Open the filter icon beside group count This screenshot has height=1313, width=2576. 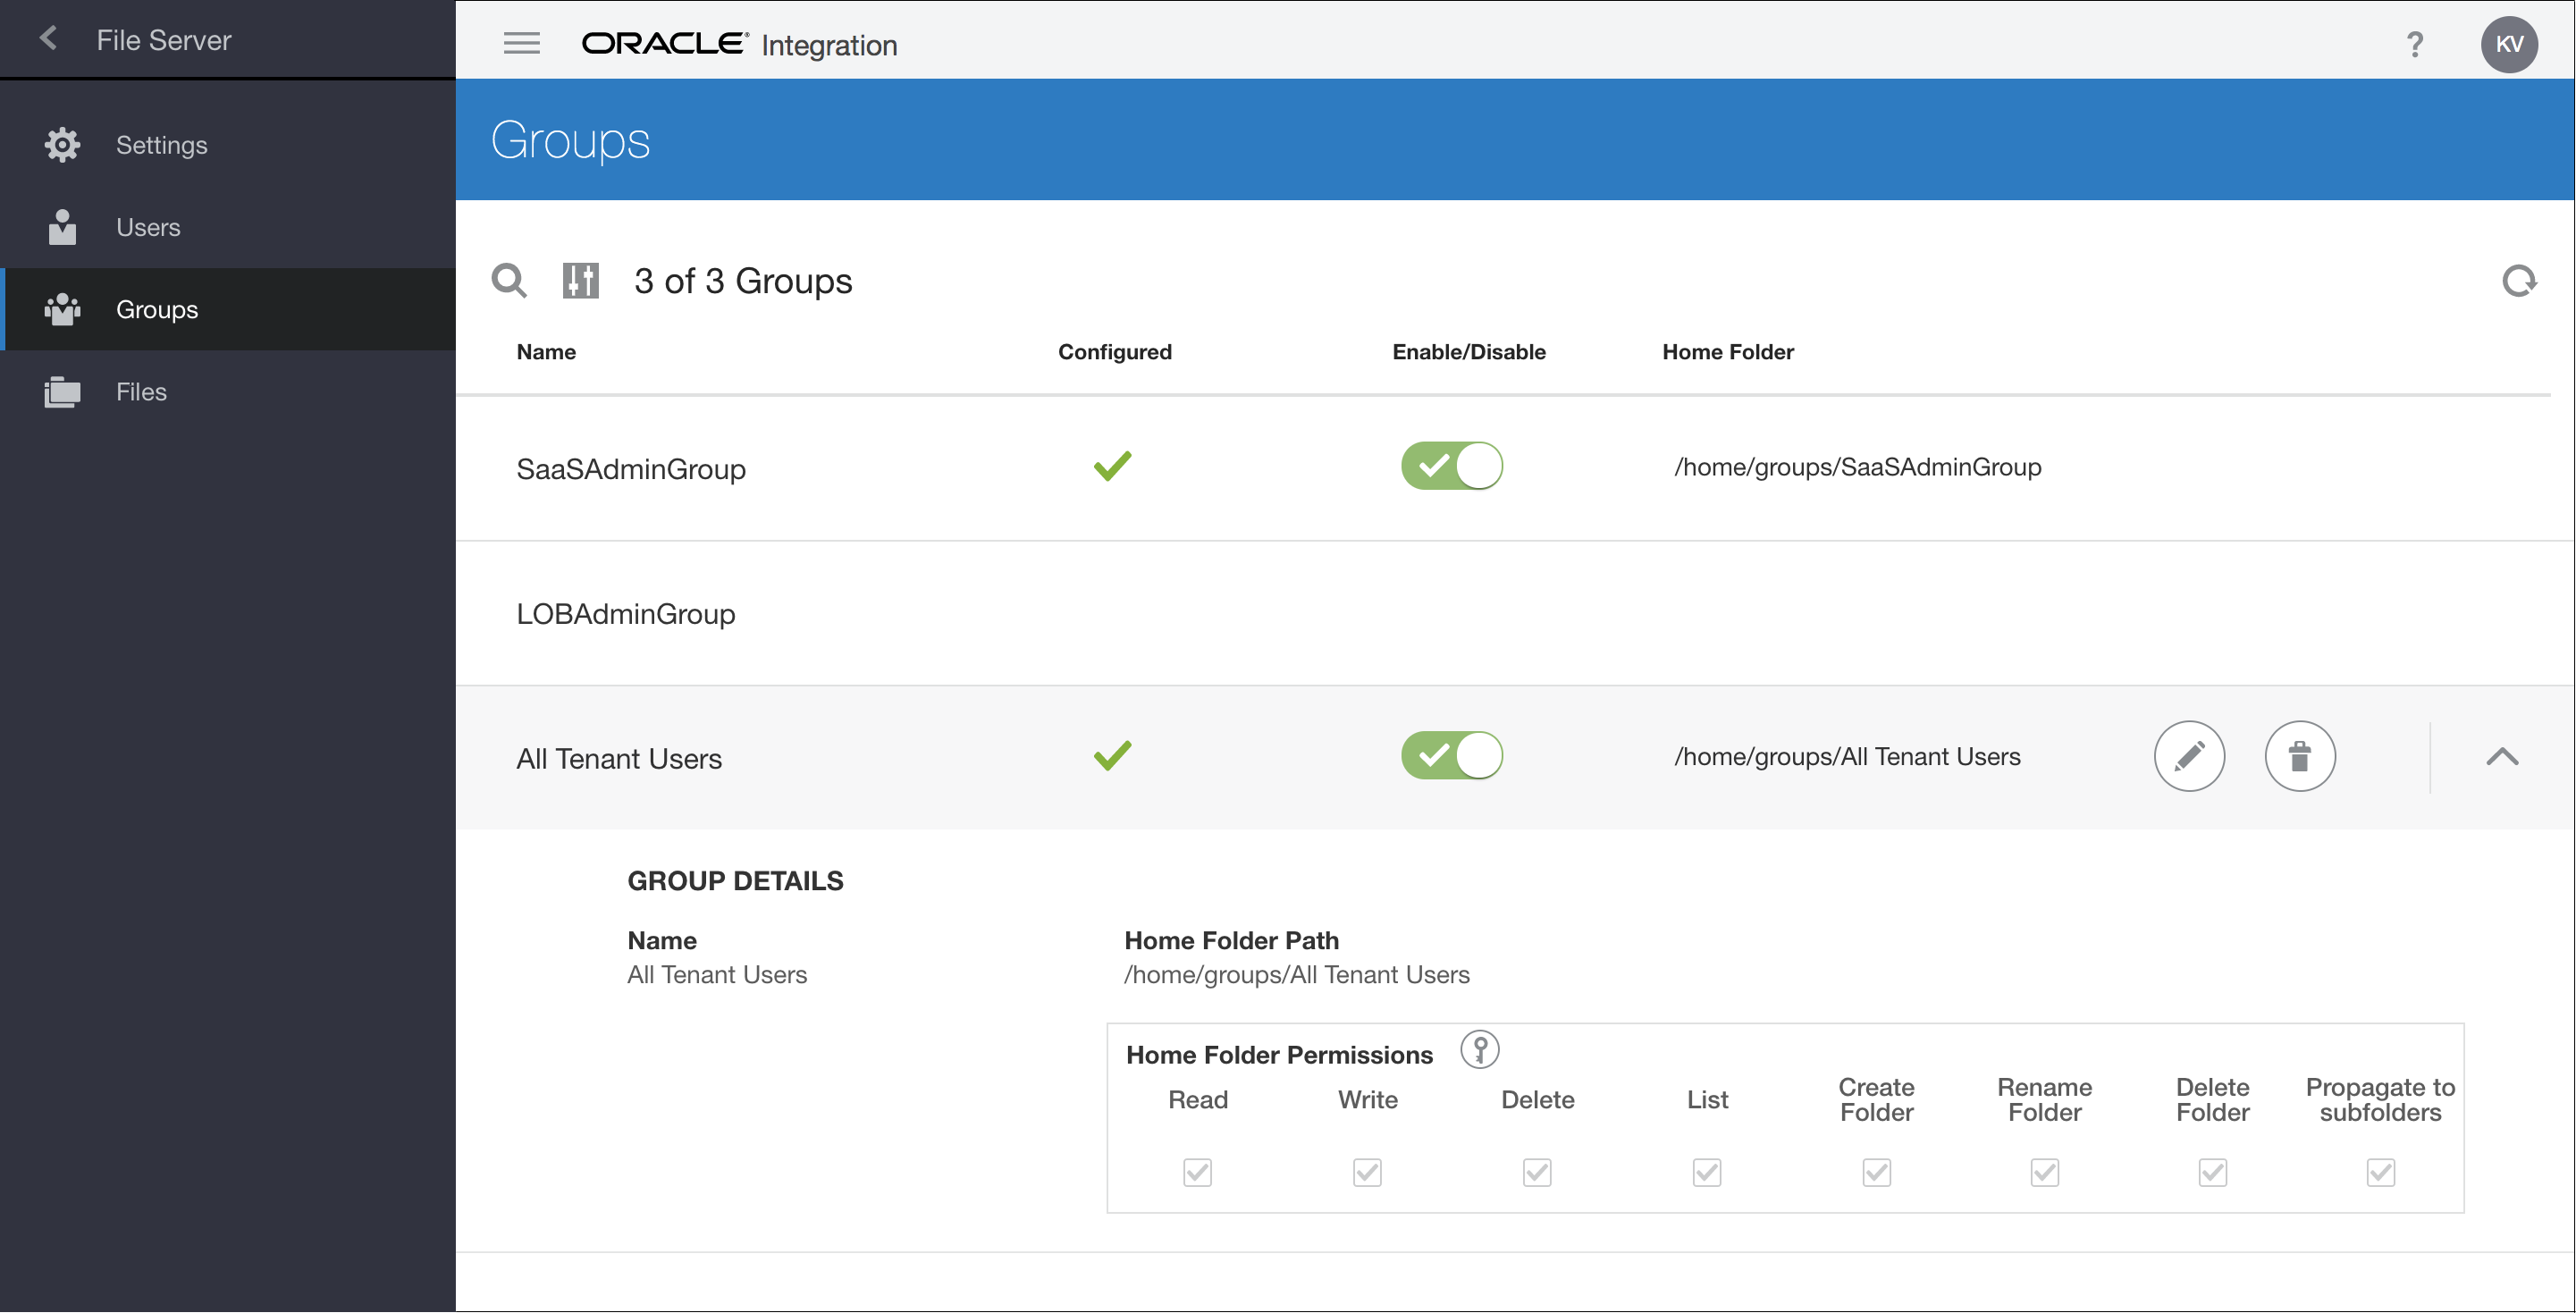580,281
